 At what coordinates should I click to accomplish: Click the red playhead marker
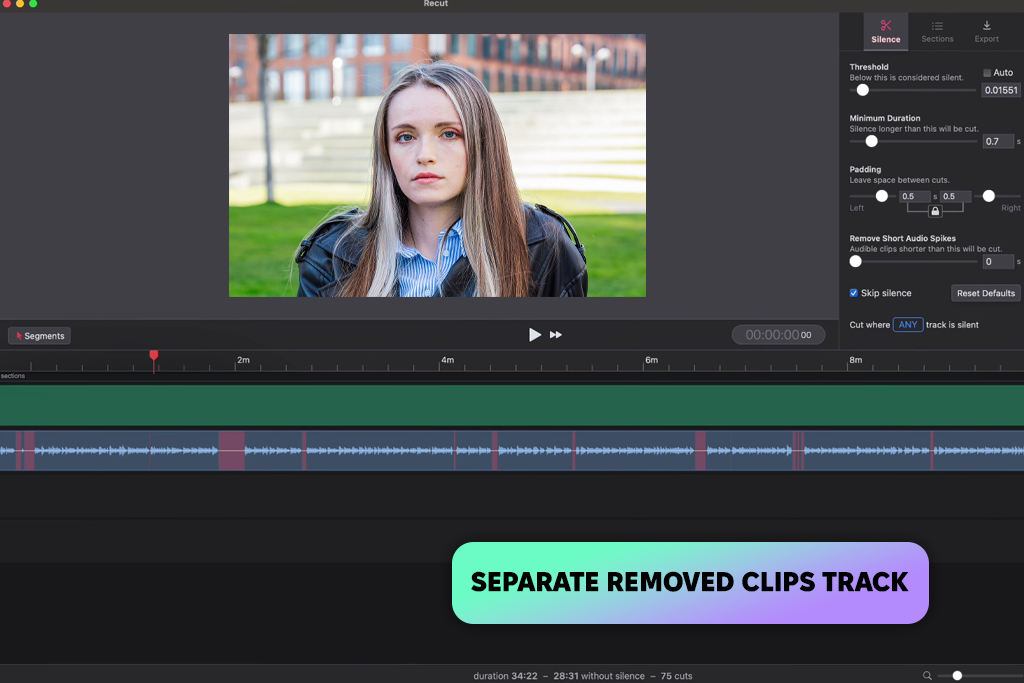point(153,355)
